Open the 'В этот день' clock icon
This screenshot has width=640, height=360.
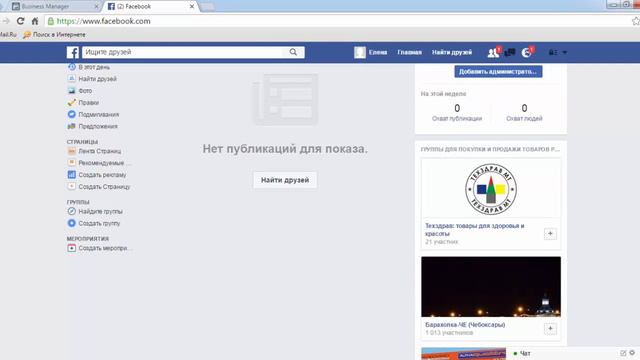point(71,67)
